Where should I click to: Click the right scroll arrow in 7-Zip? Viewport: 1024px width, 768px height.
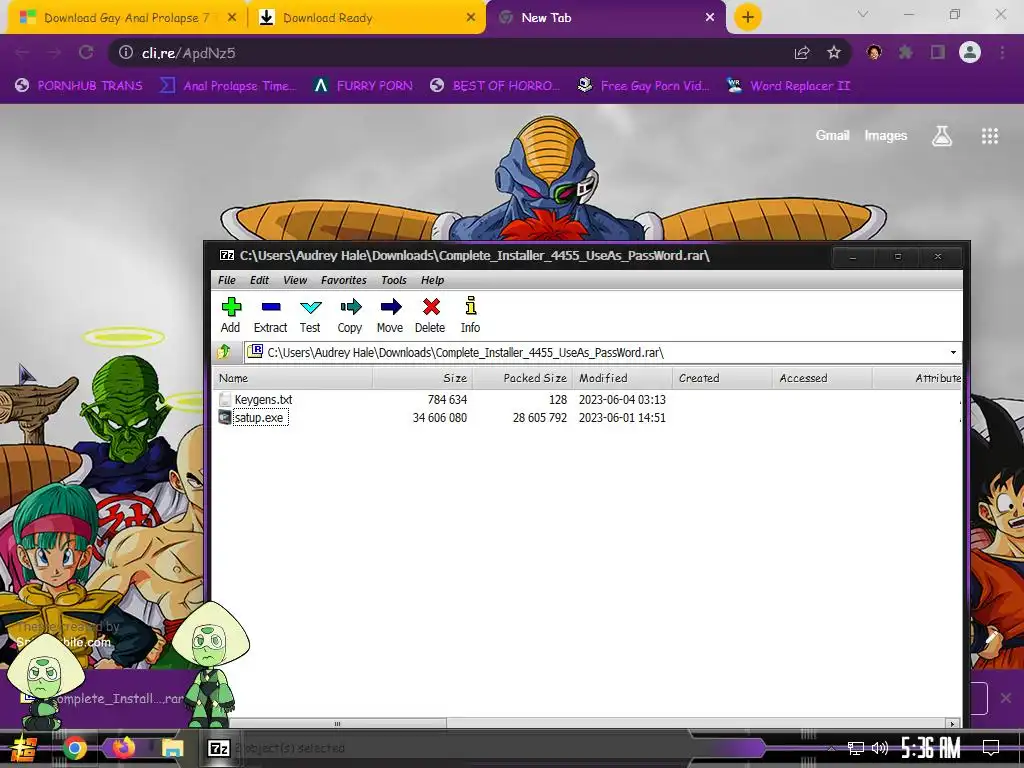coord(953,724)
